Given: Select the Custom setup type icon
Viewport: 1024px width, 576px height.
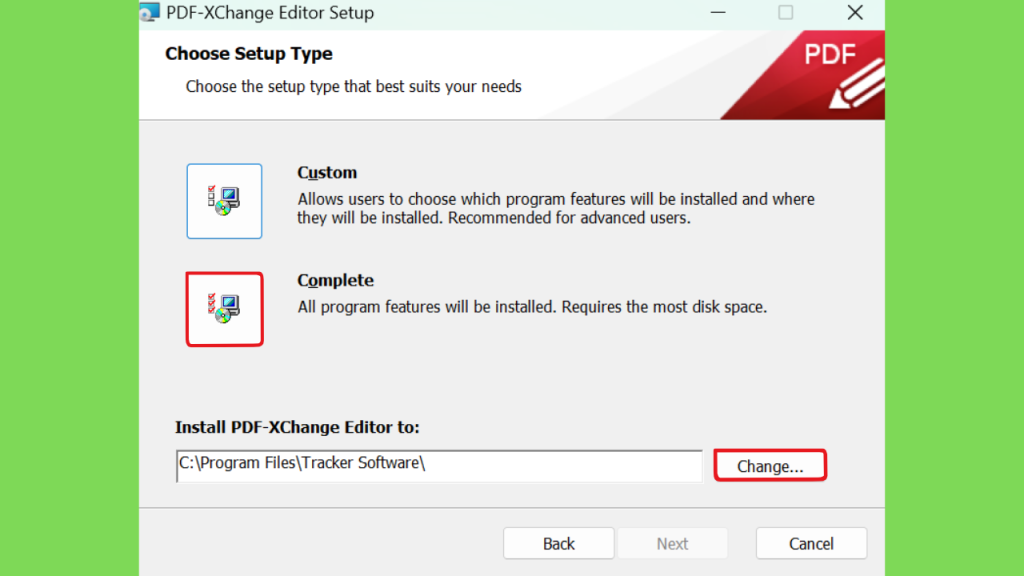Looking at the screenshot, I should tap(224, 201).
